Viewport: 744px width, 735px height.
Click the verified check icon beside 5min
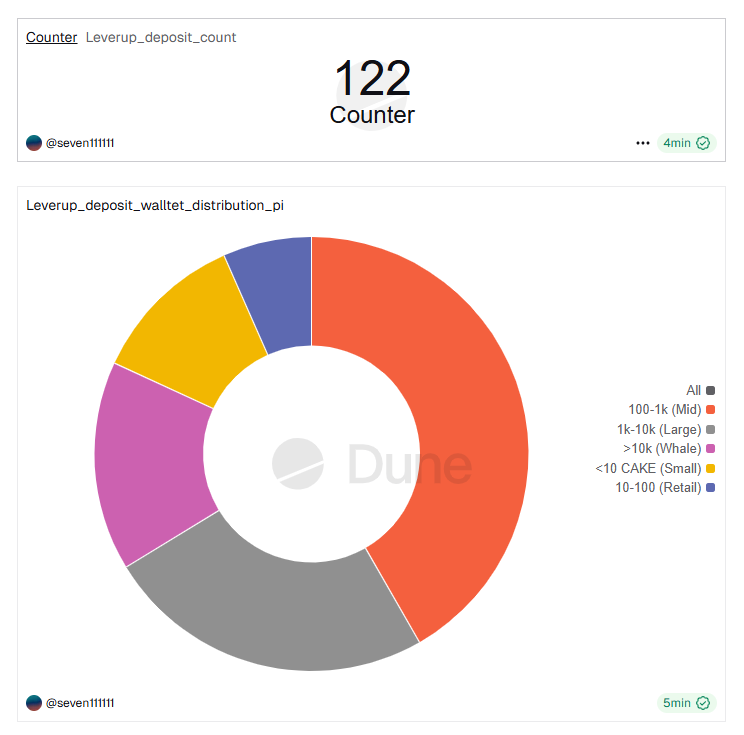pyautogui.click(x=703, y=703)
